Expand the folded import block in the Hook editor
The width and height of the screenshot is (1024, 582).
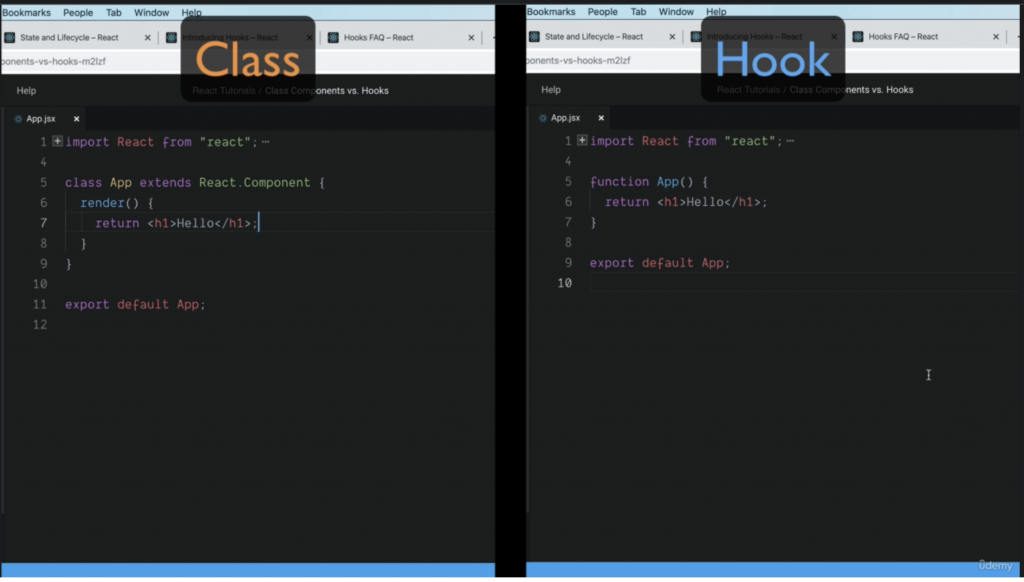(582, 140)
